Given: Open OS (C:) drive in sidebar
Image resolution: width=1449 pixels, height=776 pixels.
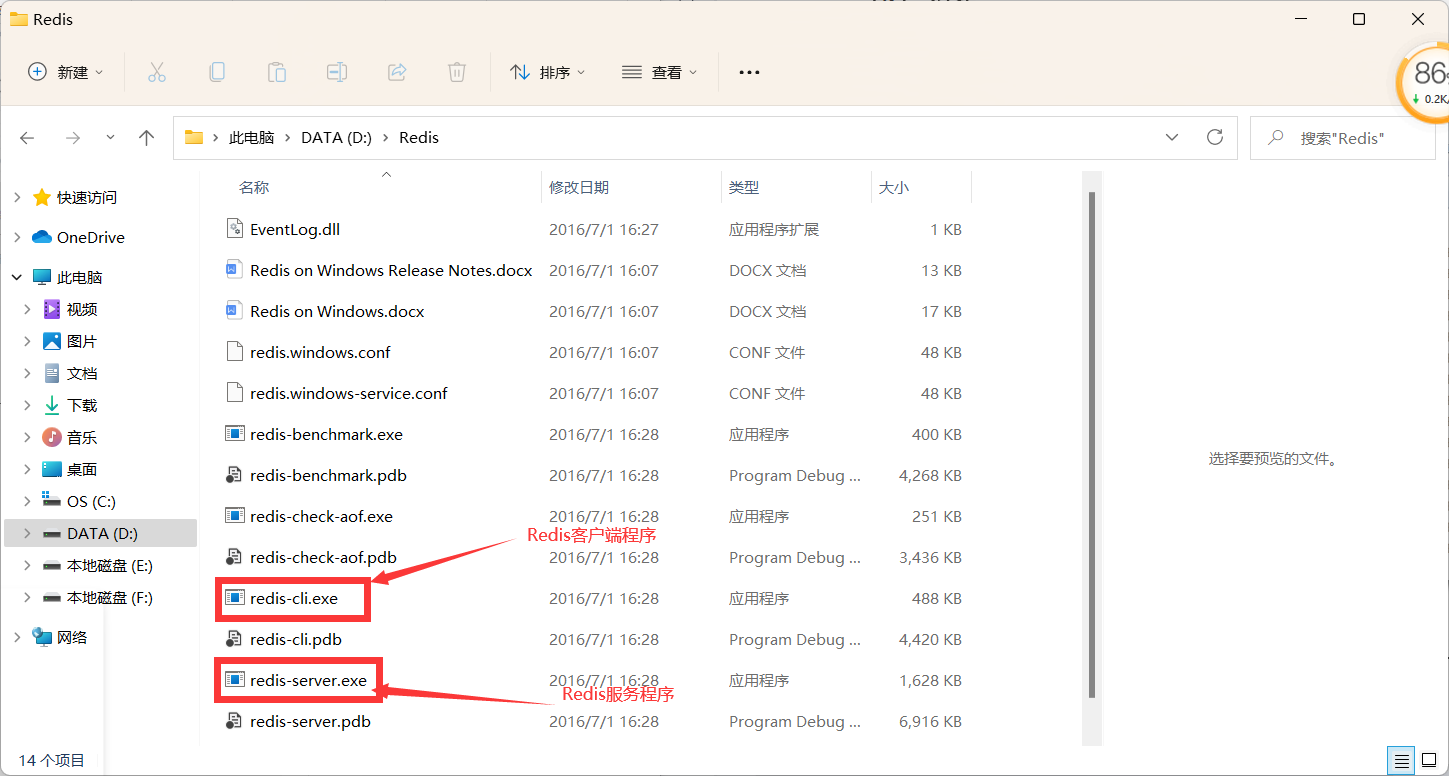Looking at the screenshot, I should click(91, 501).
